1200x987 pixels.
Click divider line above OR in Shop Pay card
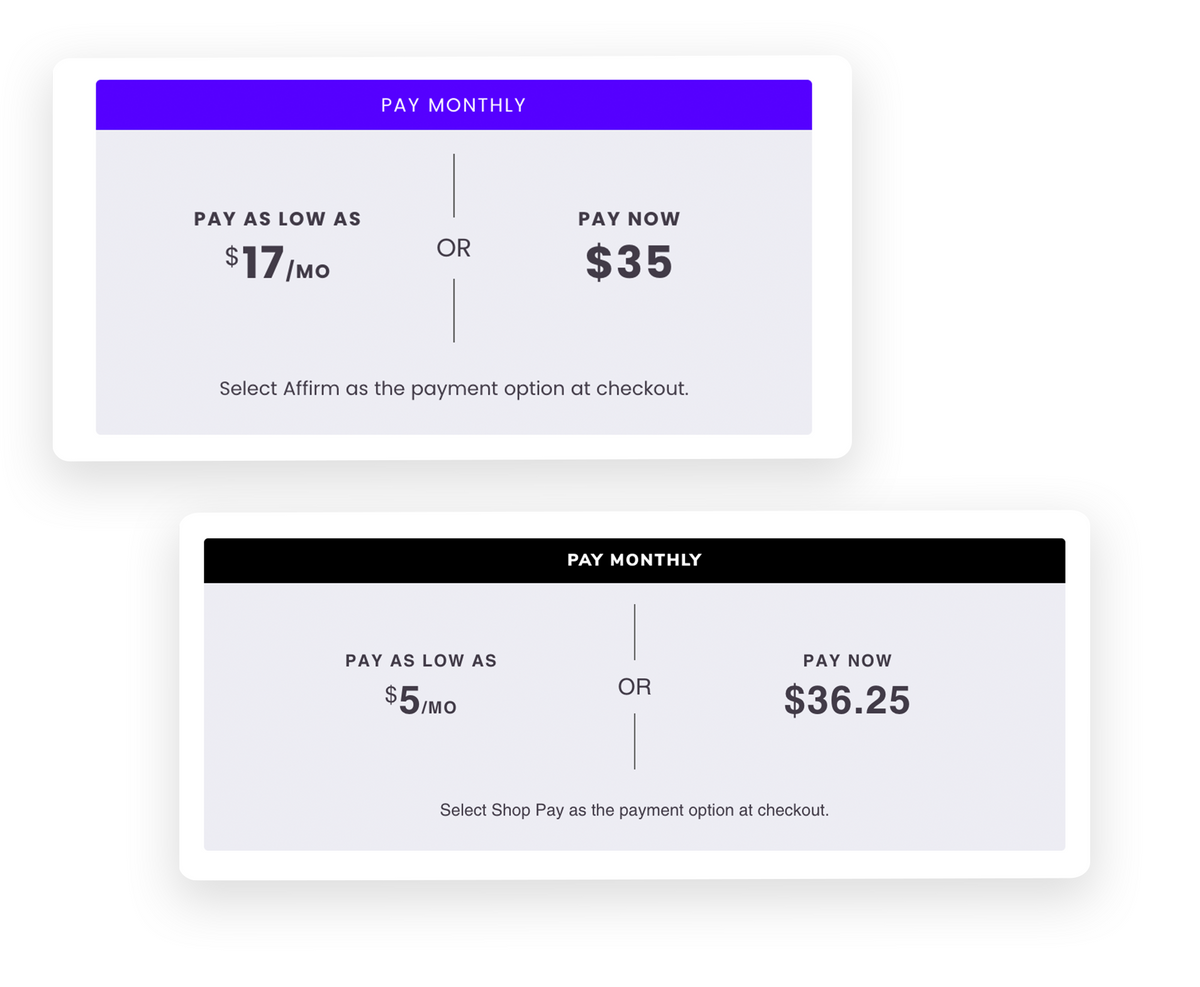(634, 632)
